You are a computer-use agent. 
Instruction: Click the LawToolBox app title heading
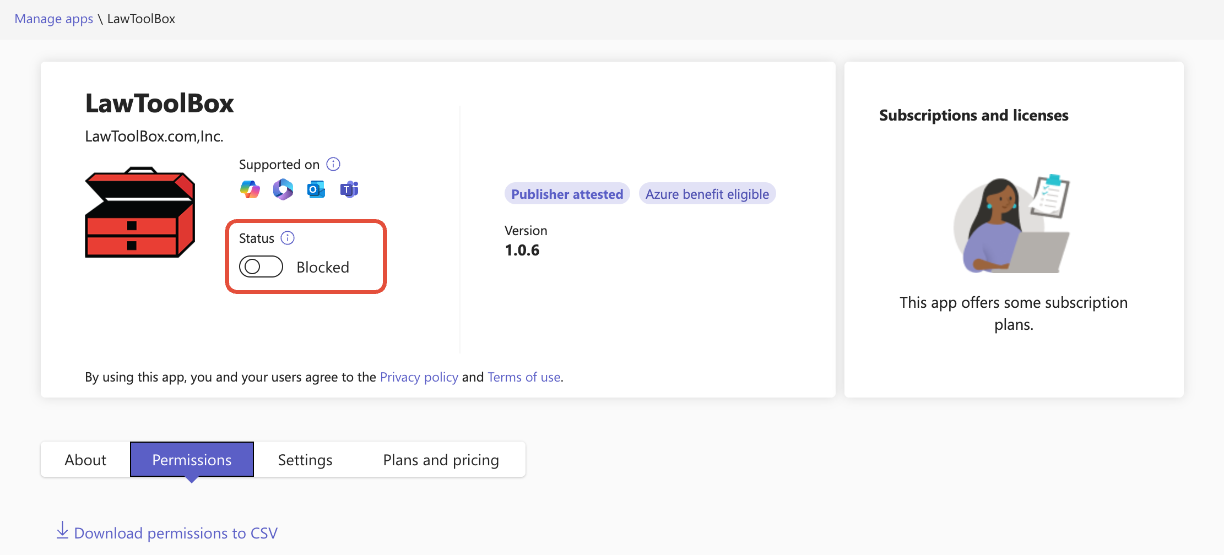click(160, 103)
